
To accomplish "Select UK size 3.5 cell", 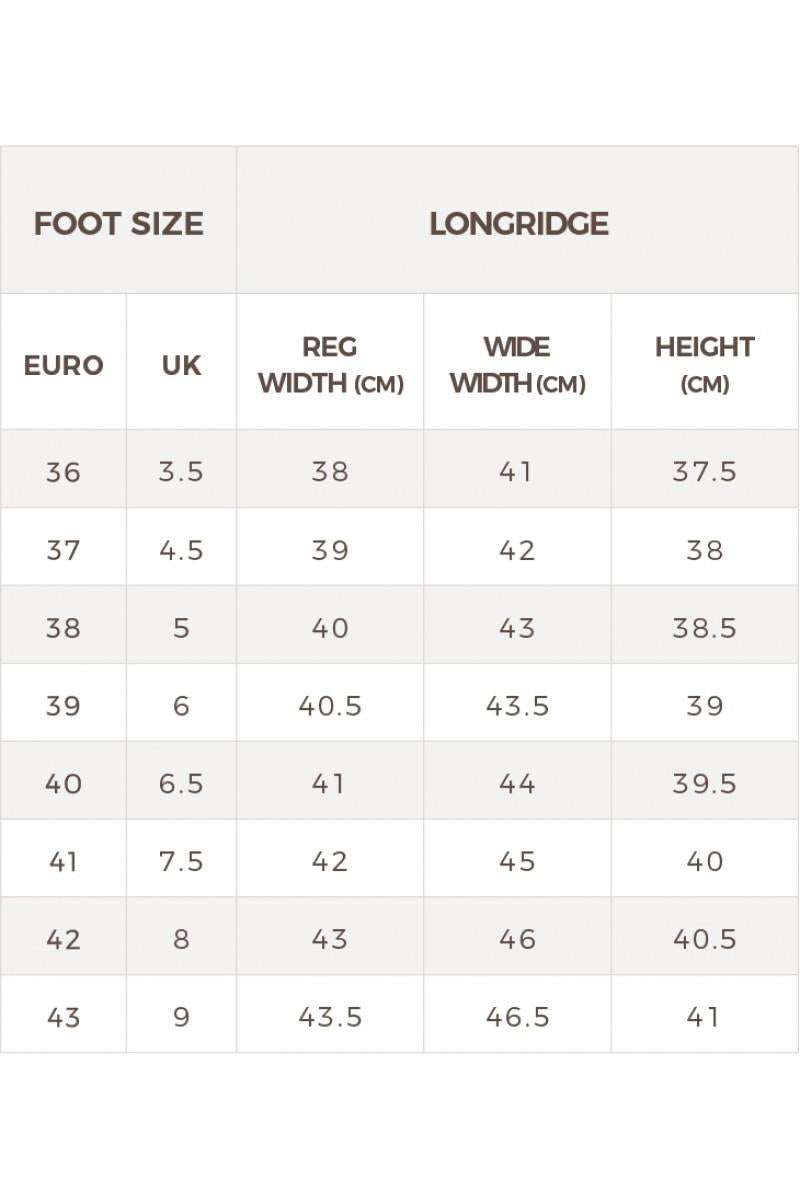I will point(181,471).
